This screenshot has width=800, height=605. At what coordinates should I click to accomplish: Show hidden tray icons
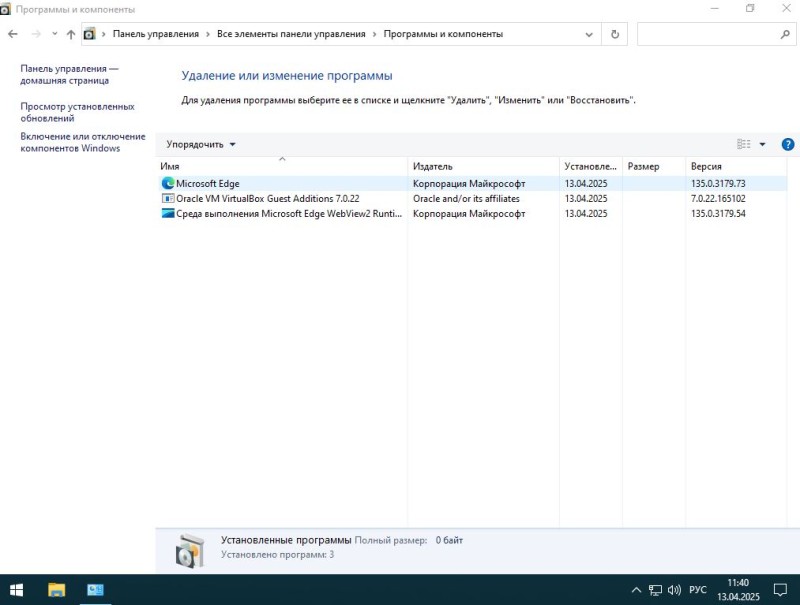pyautogui.click(x=636, y=590)
